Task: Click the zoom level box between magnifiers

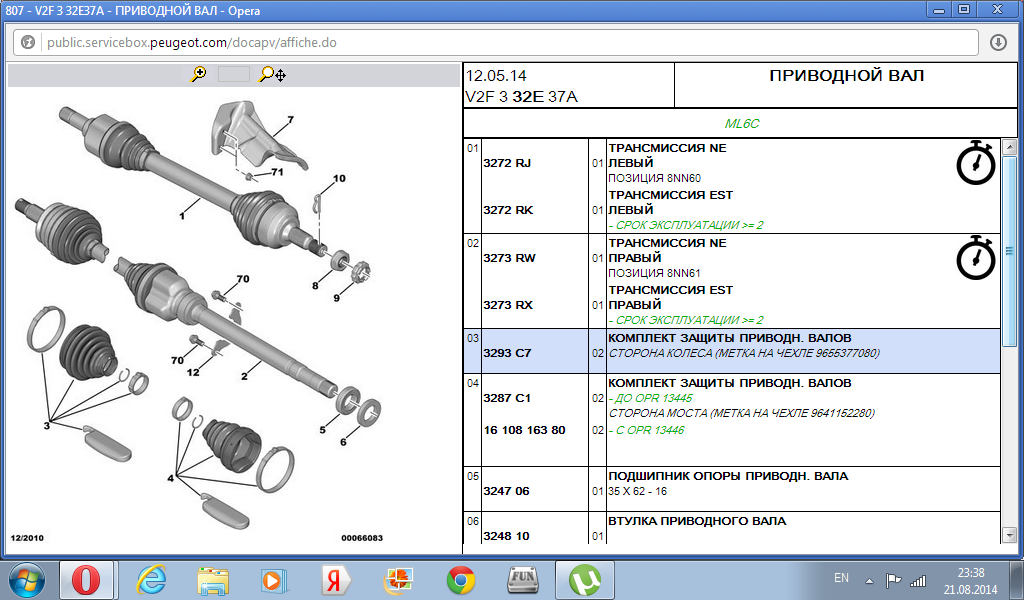Action: (233, 74)
